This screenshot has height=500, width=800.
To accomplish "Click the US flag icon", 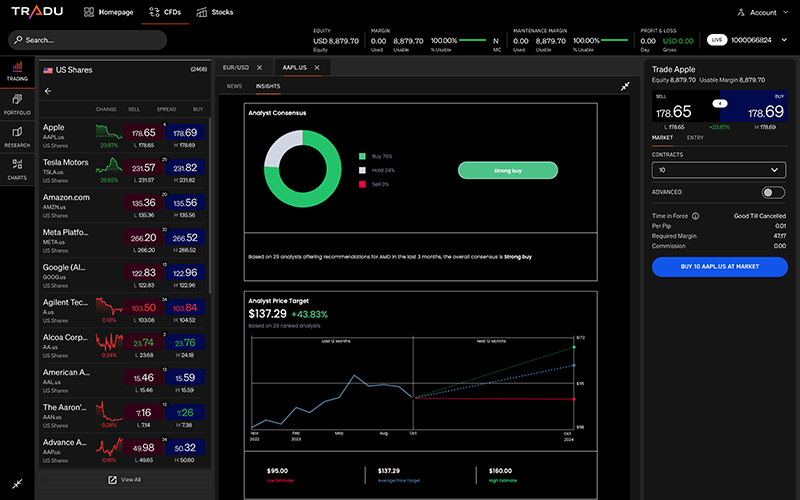I will tap(48, 70).
